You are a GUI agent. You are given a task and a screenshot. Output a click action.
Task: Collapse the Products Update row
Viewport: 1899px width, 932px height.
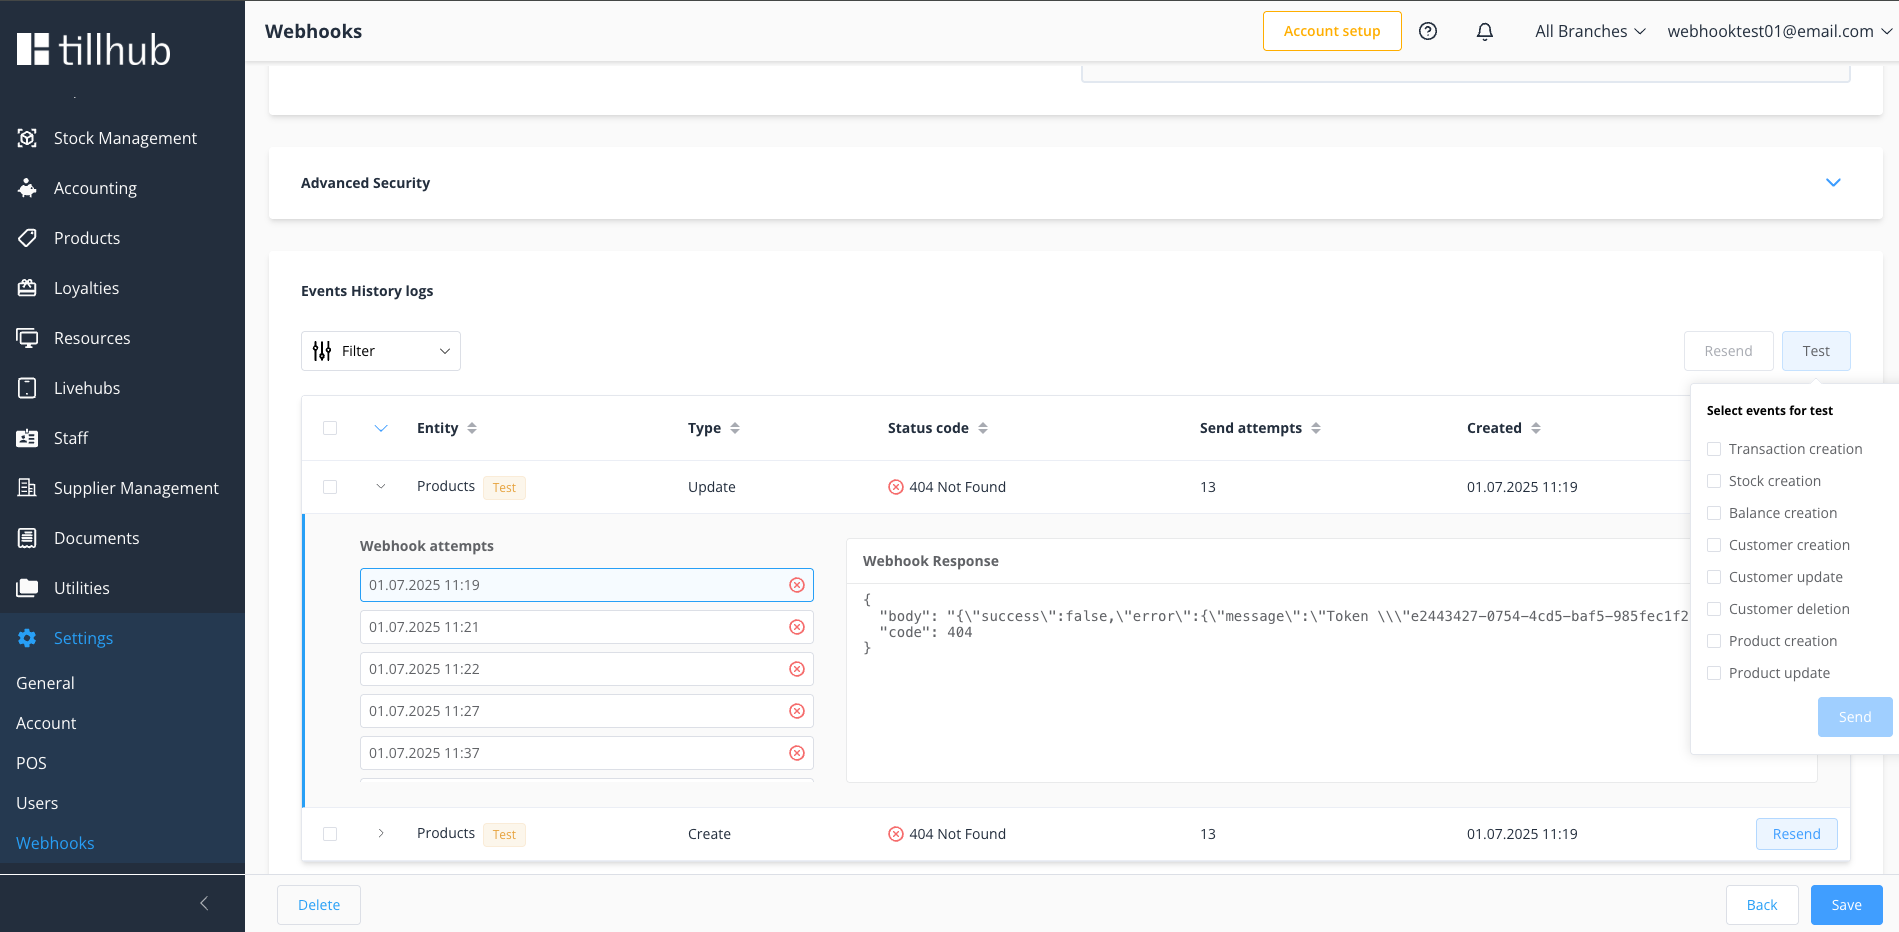pos(381,487)
